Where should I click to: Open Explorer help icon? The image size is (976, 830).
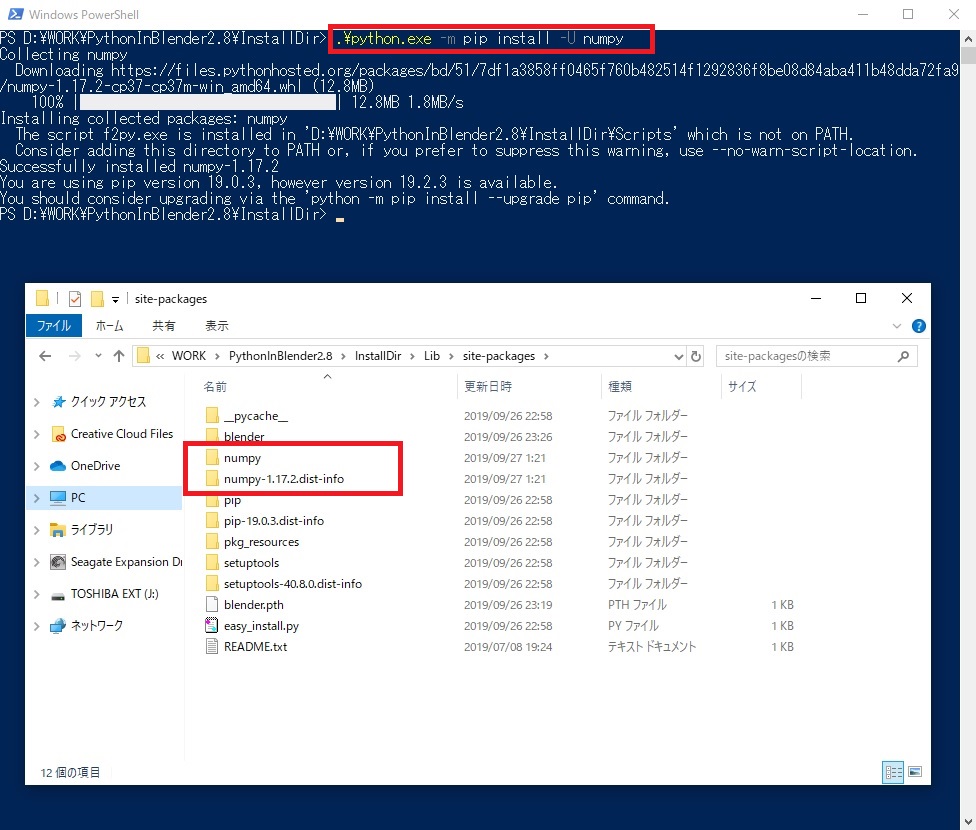[x=918, y=326]
